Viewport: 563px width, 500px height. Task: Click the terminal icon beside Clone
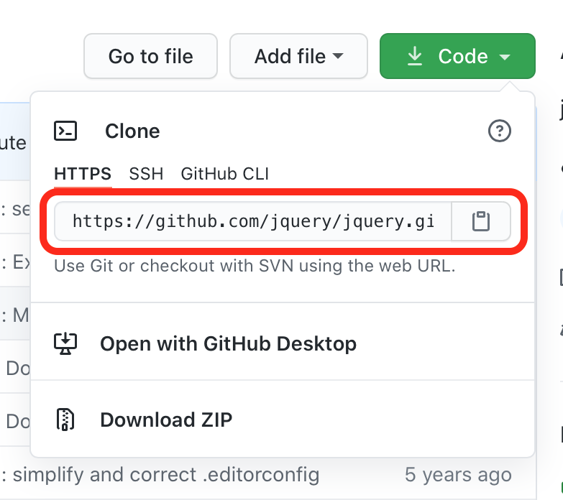(65, 131)
